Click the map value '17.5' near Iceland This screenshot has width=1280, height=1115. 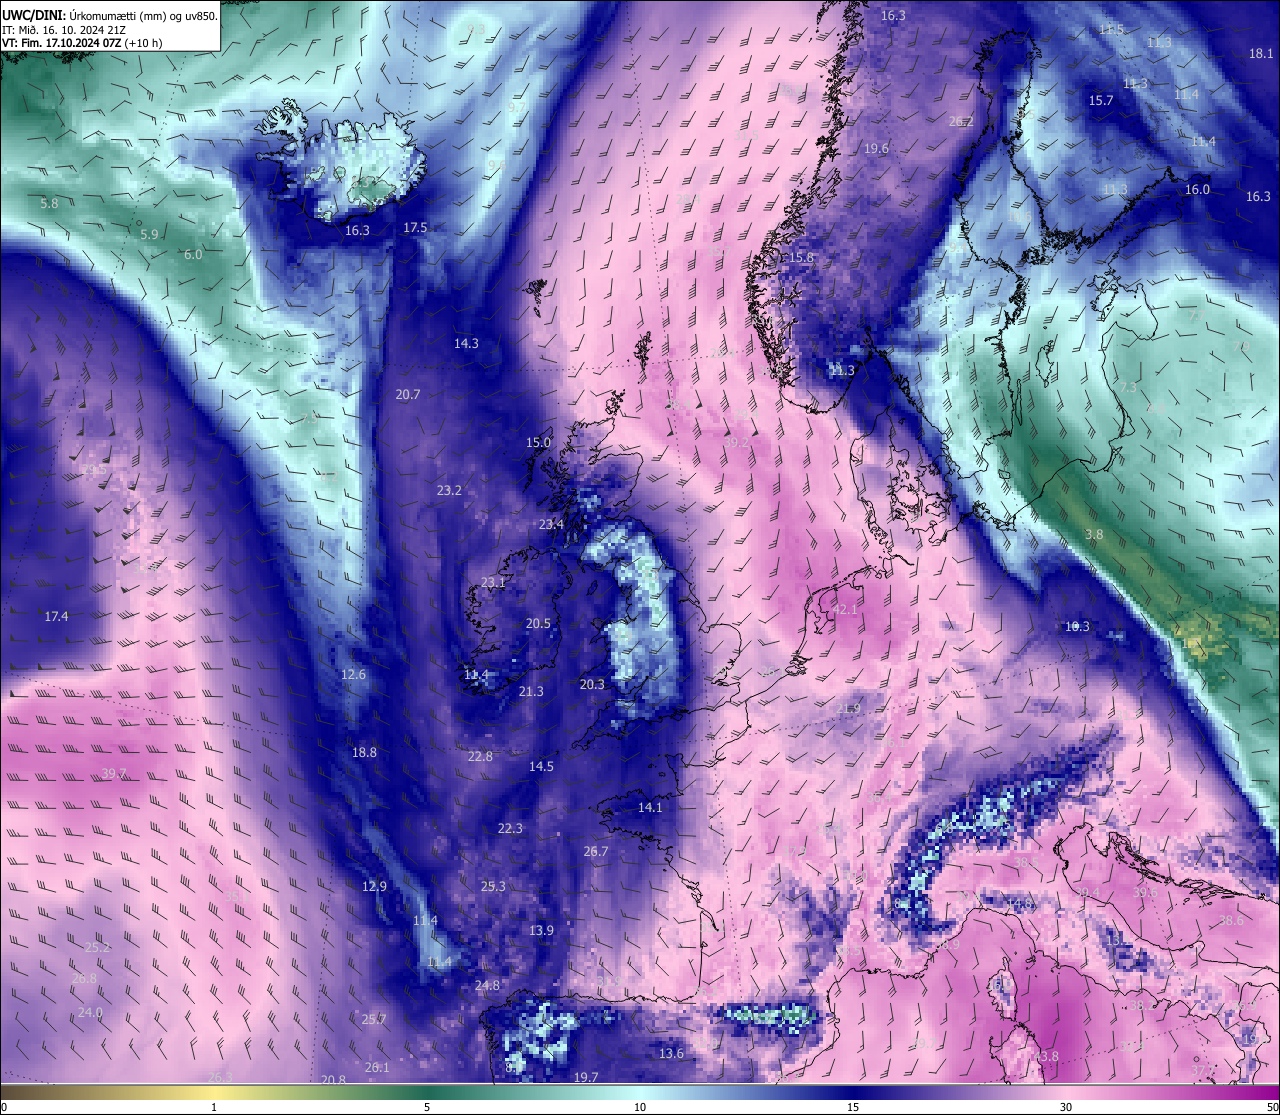pos(415,228)
